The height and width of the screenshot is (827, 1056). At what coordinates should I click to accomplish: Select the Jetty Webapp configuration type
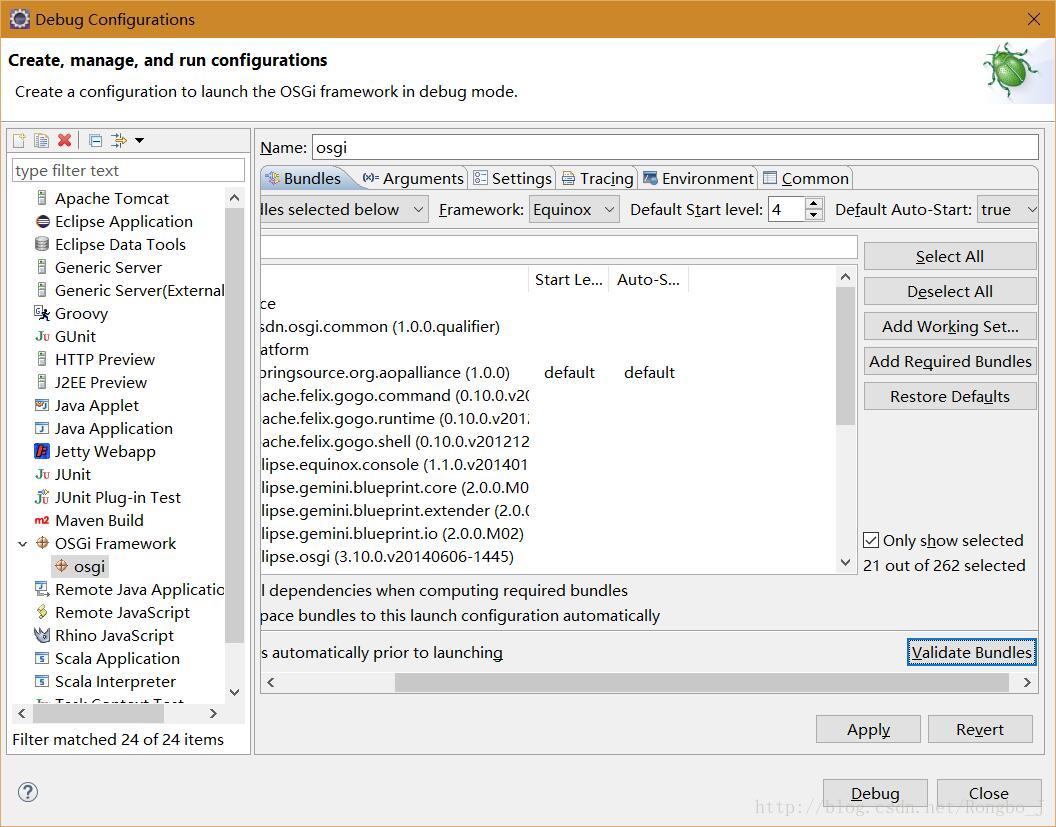point(104,451)
